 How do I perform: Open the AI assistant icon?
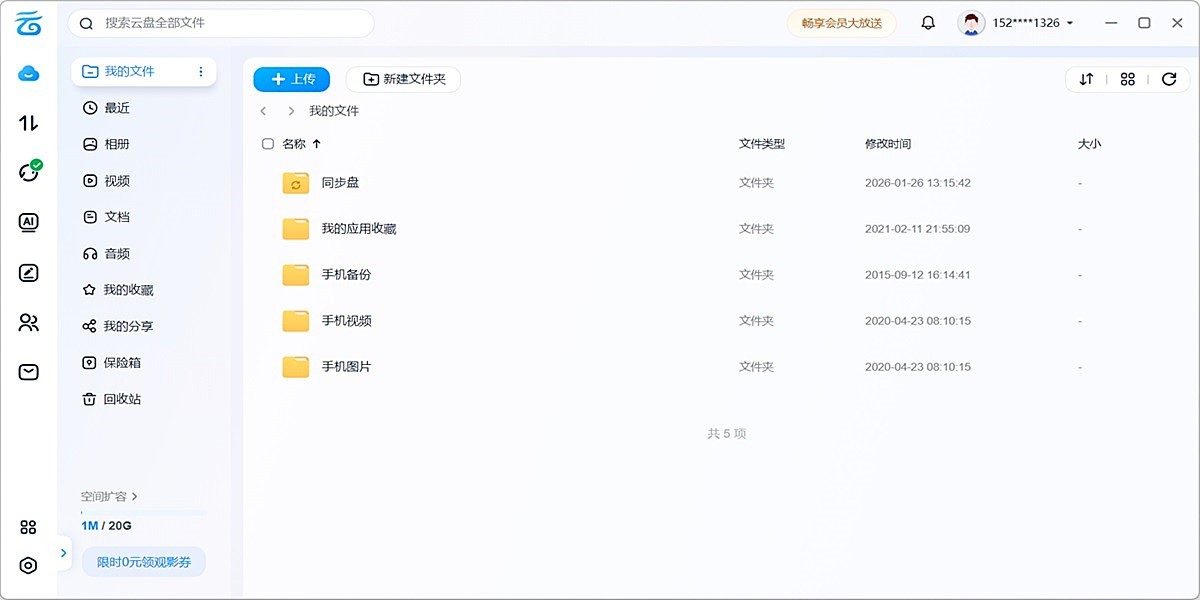[28, 222]
